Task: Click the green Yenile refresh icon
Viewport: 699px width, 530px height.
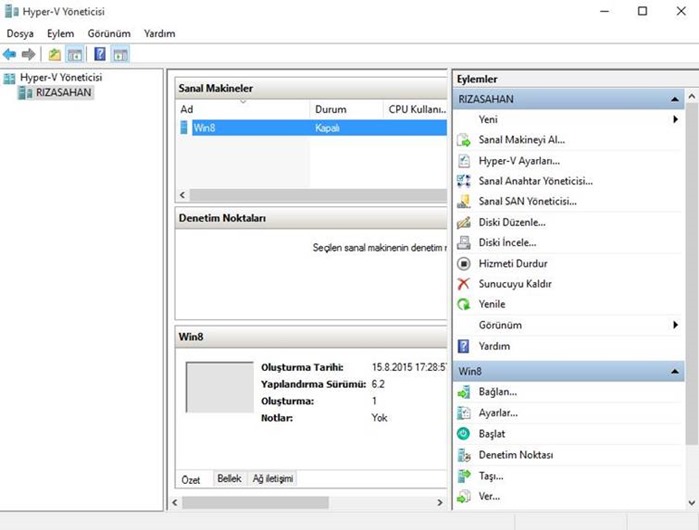Action: (464, 304)
